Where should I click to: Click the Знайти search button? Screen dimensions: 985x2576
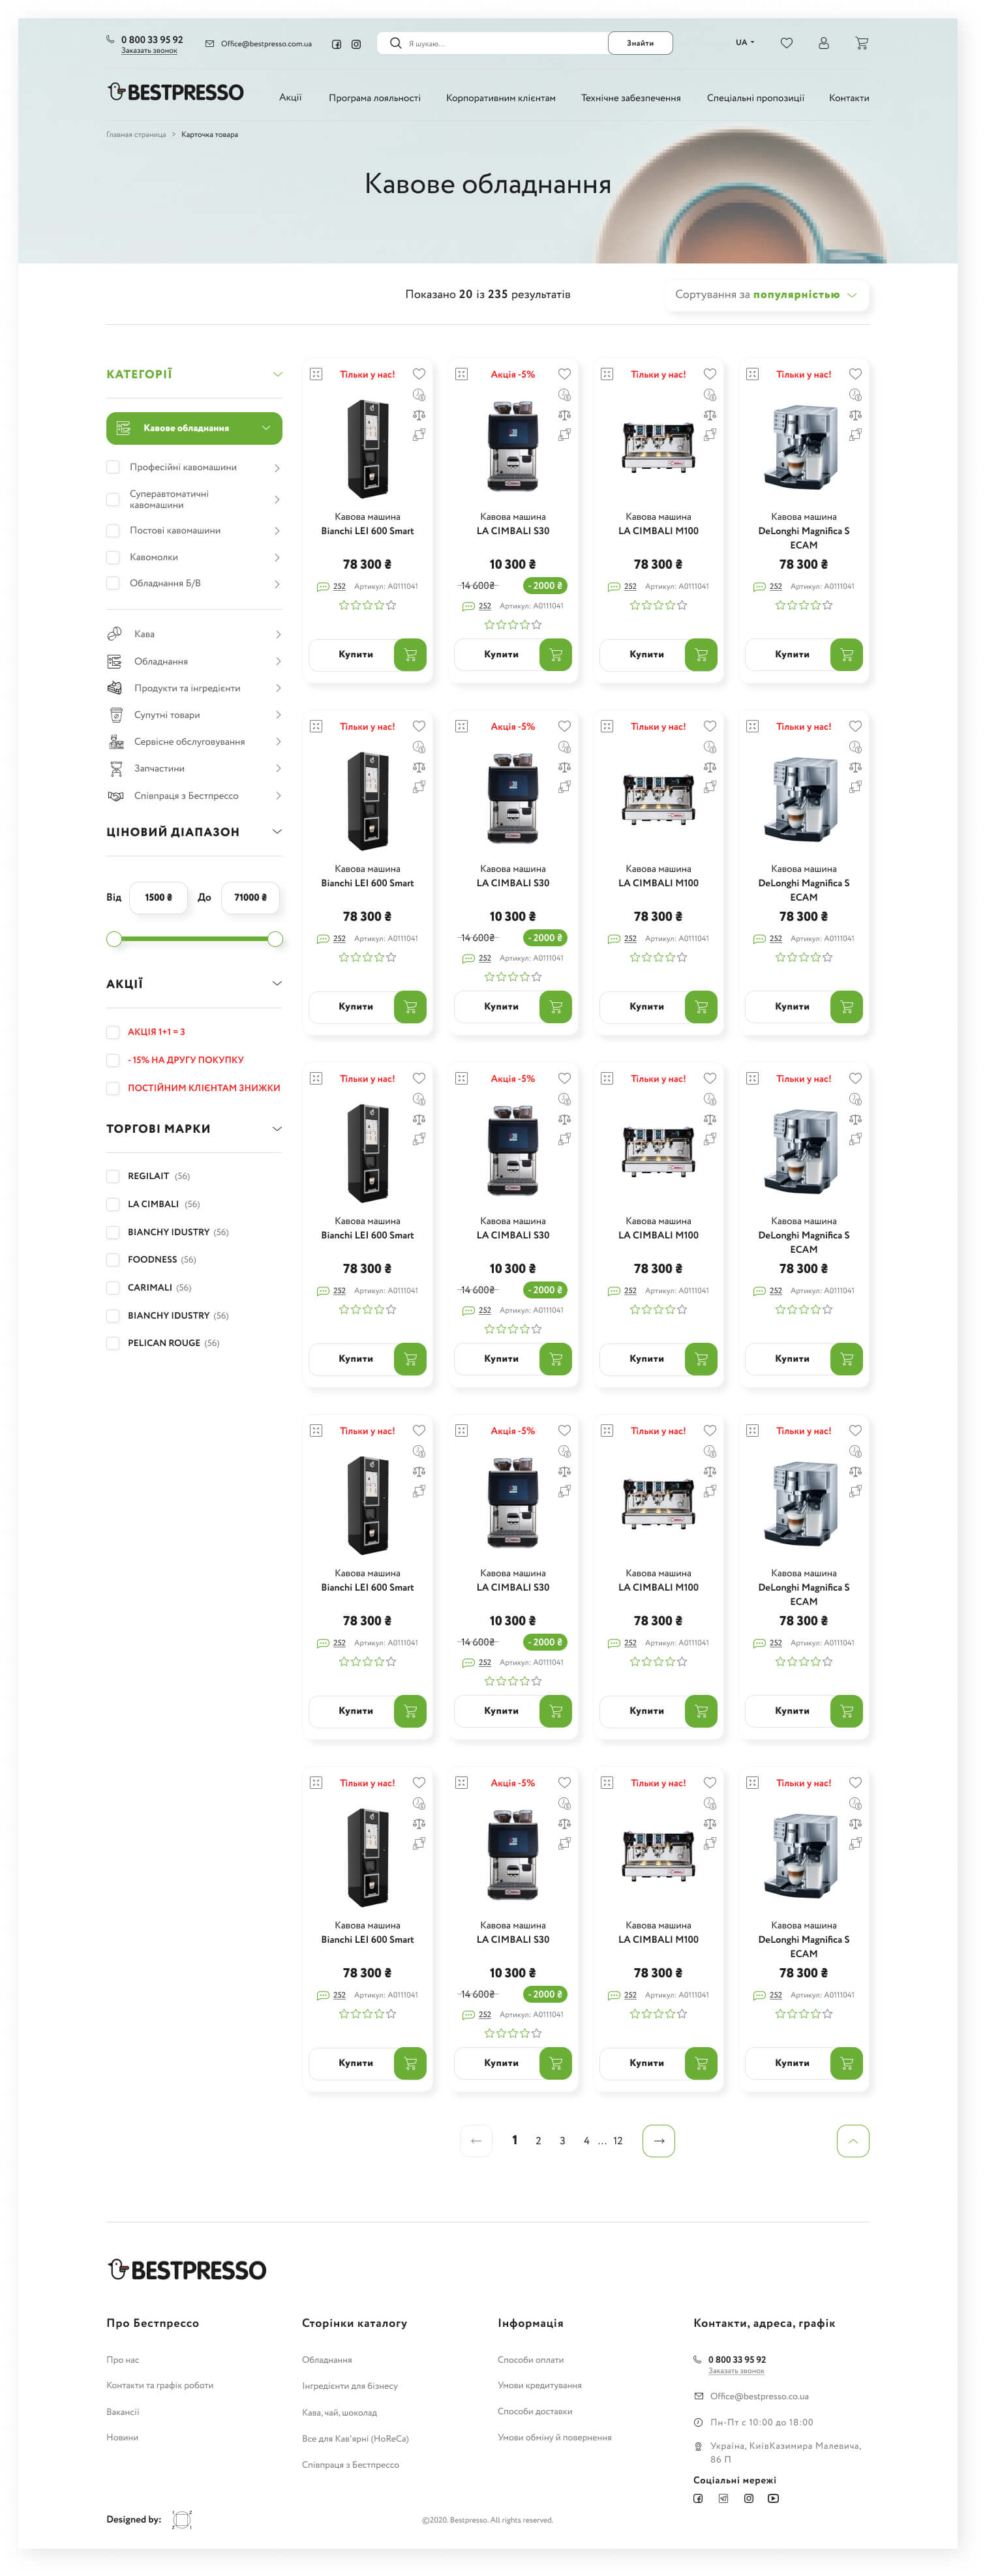coord(640,43)
